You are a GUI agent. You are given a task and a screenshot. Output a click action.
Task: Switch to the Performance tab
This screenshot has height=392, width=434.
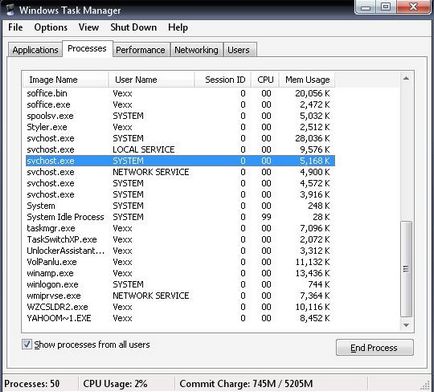pyautogui.click(x=140, y=50)
